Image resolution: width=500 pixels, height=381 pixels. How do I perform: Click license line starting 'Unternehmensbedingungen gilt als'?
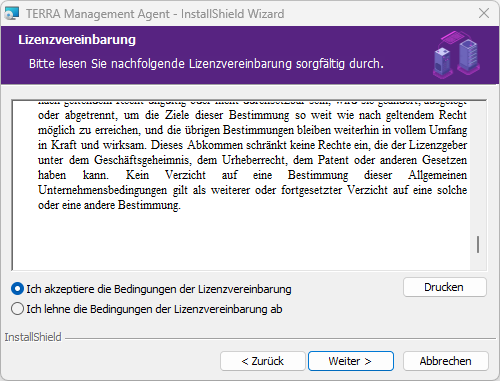click(252, 190)
